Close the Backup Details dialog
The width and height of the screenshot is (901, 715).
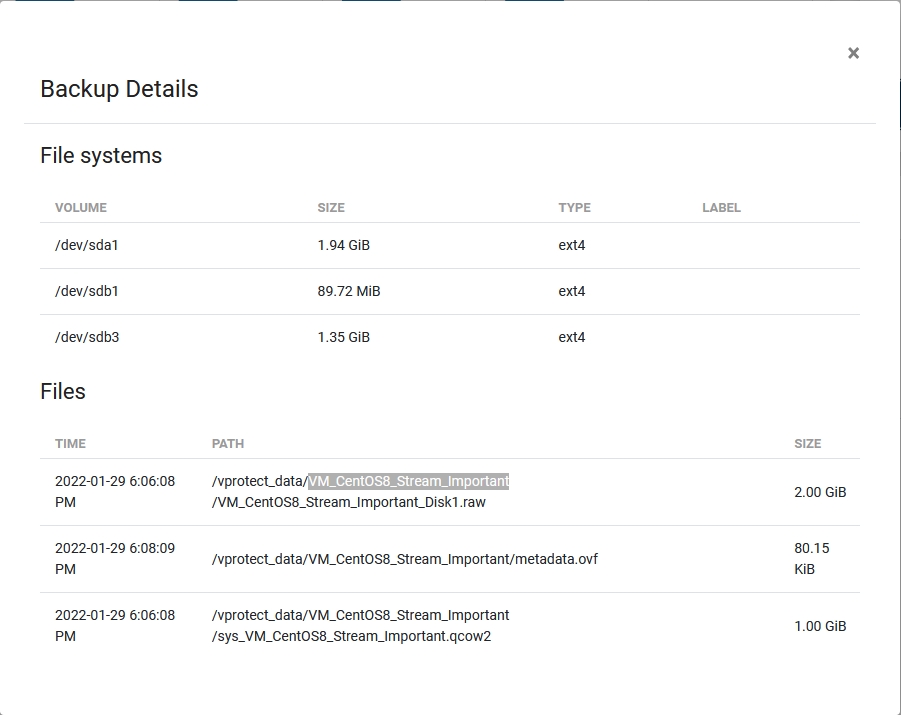coord(853,53)
